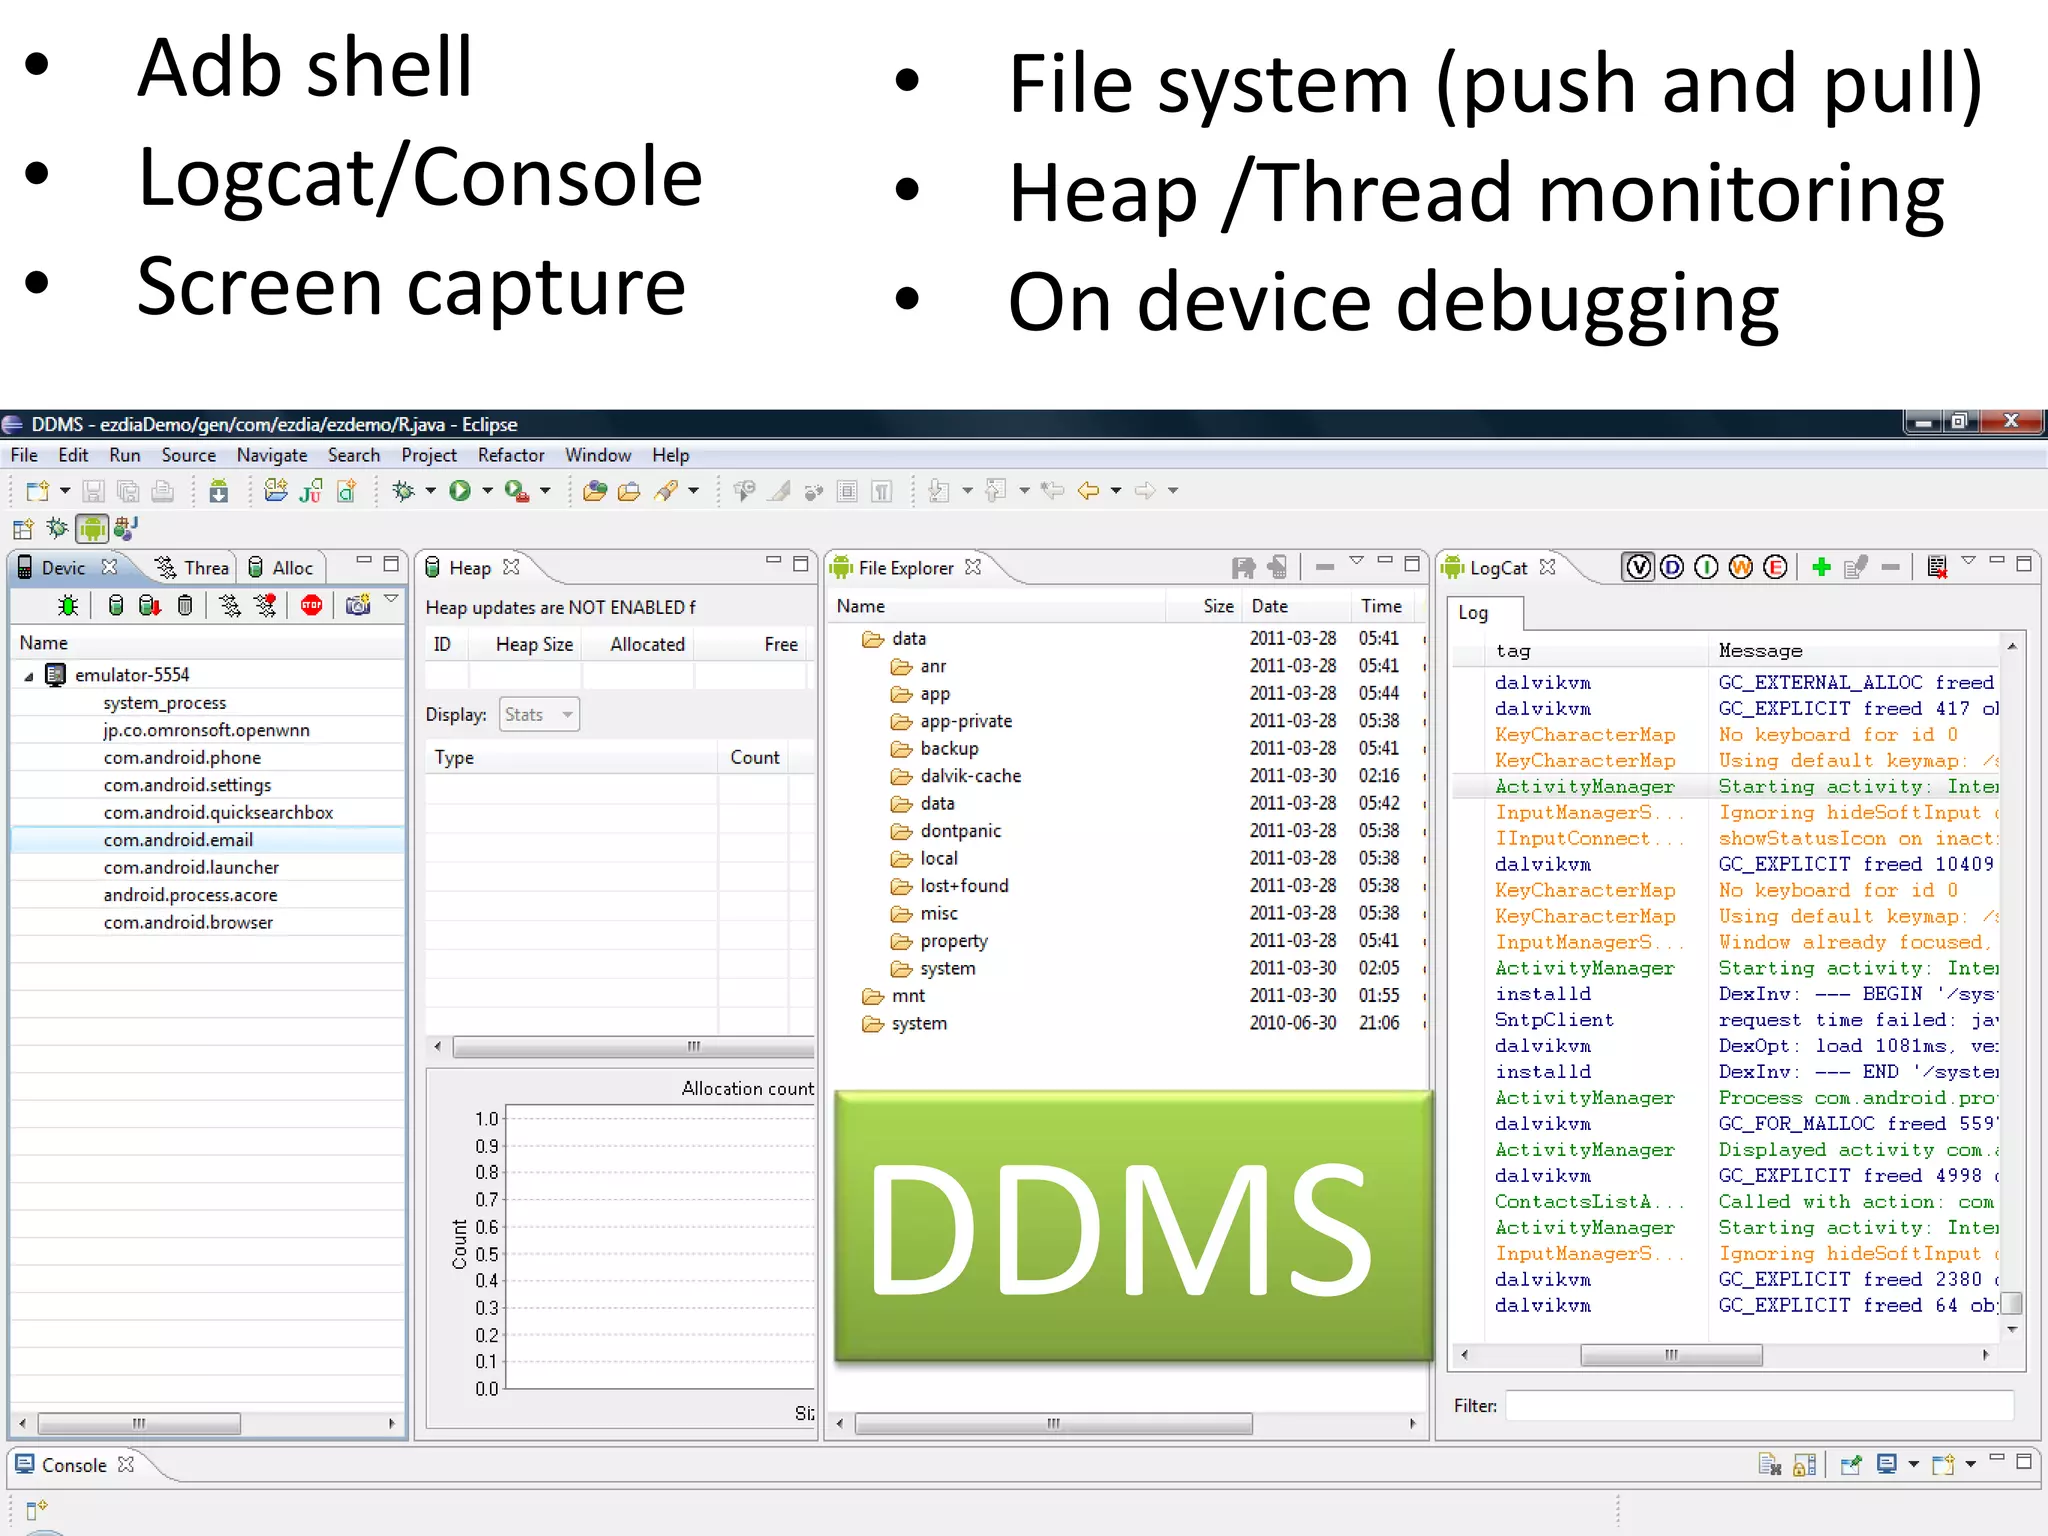Click the Clear Log icon in LogCat
This screenshot has width=2048, height=1536.
click(1937, 567)
